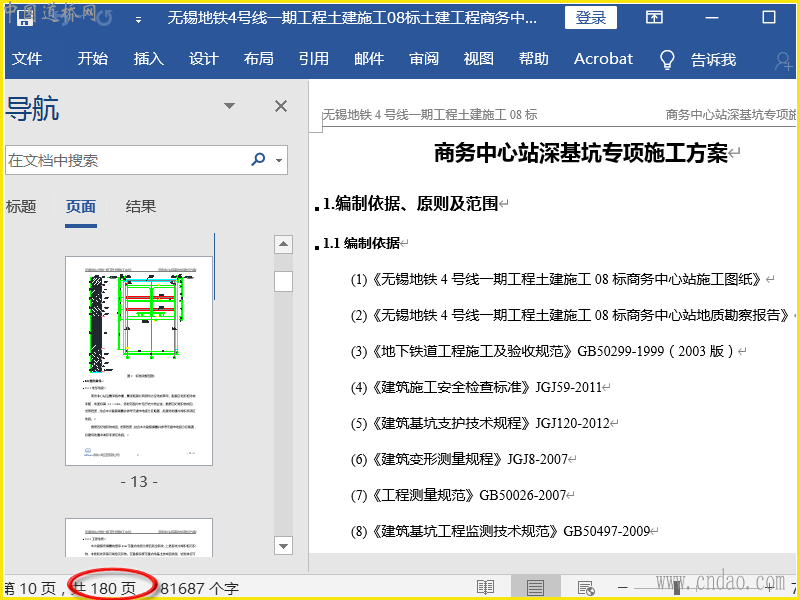The width and height of the screenshot is (800, 600).
Task: Click the collapse marker beside heading 1.1
Action: point(317,248)
